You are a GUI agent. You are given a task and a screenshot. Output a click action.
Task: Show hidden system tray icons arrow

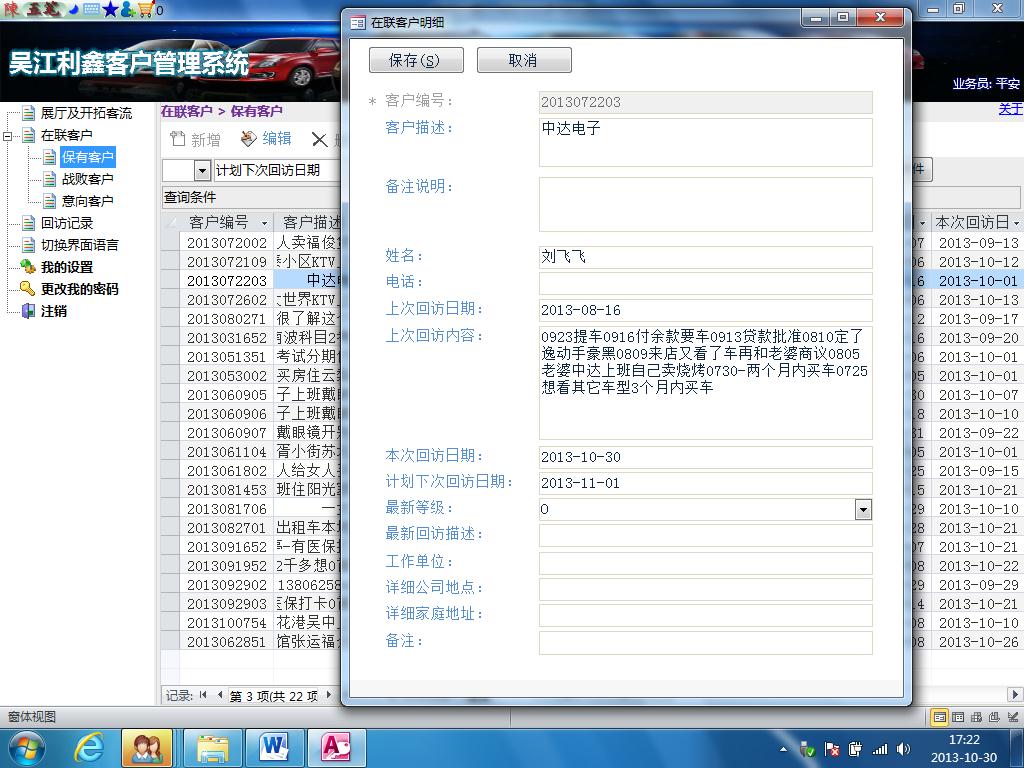[784, 750]
